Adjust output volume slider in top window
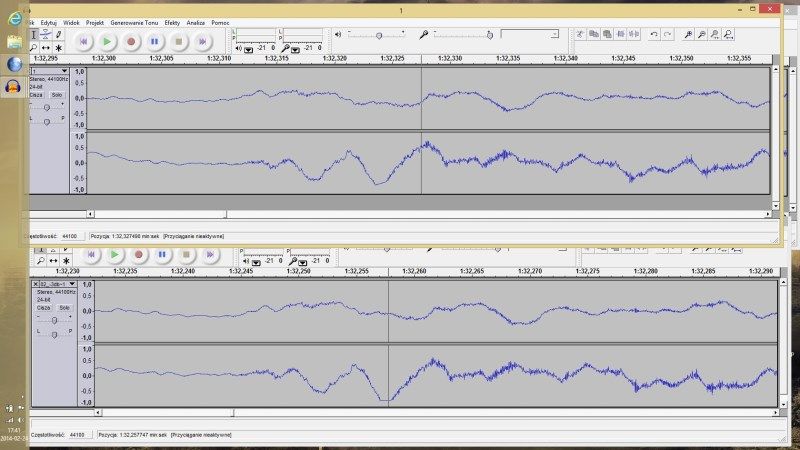The image size is (800, 450). 378,35
